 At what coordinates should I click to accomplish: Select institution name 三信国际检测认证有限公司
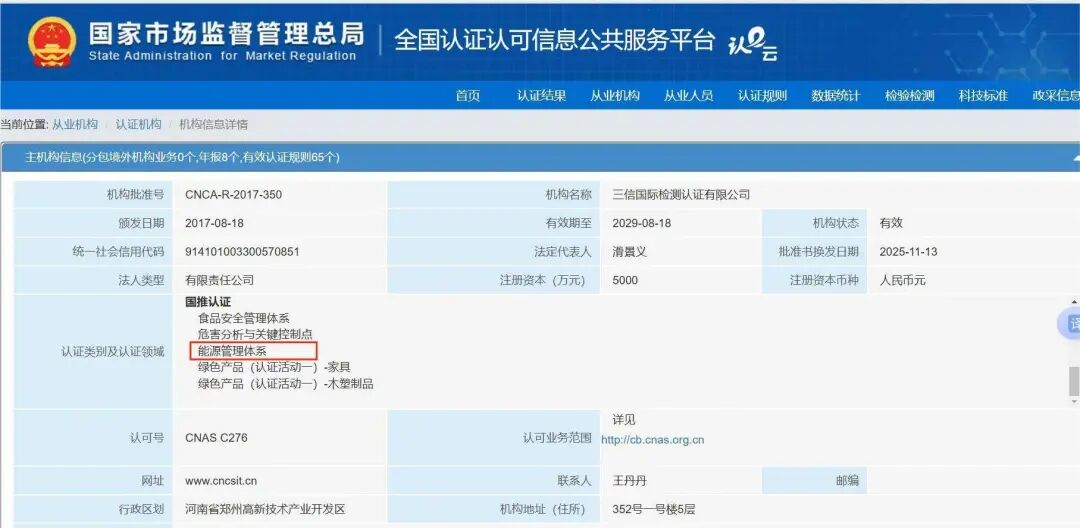pyautogui.click(x=681, y=195)
